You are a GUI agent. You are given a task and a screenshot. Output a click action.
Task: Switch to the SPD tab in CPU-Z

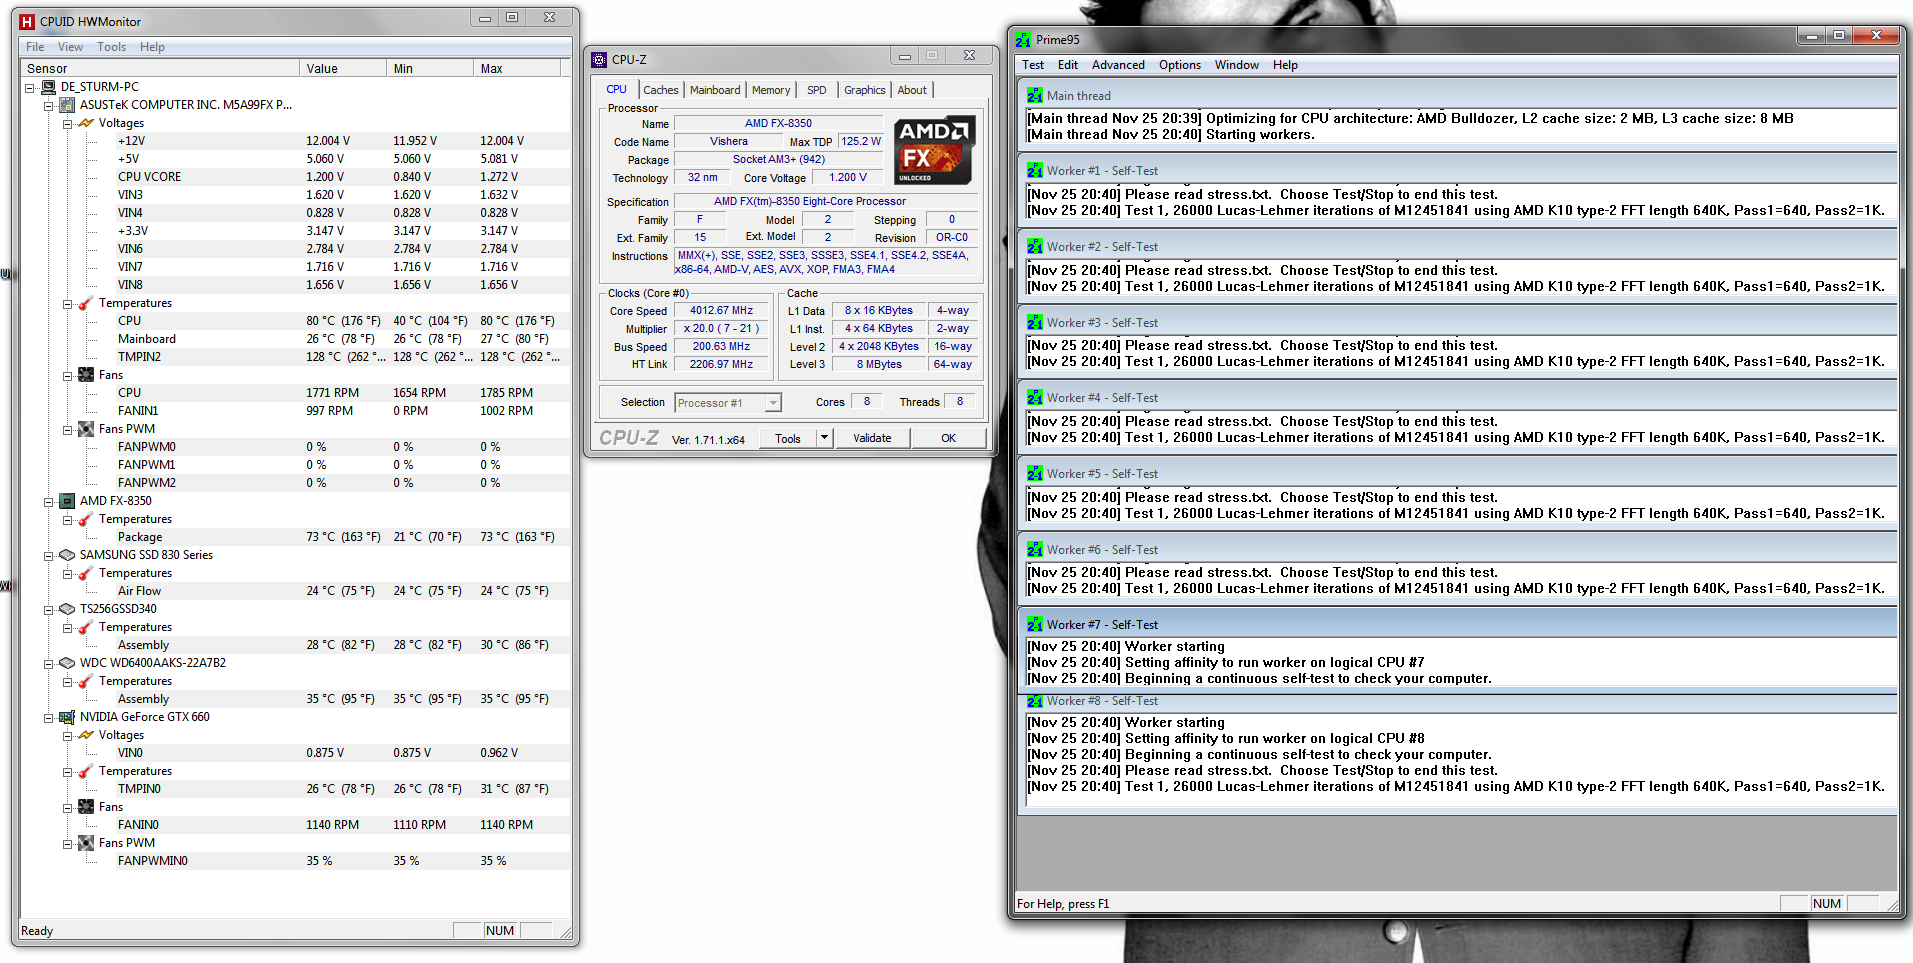[x=817, y=90]
